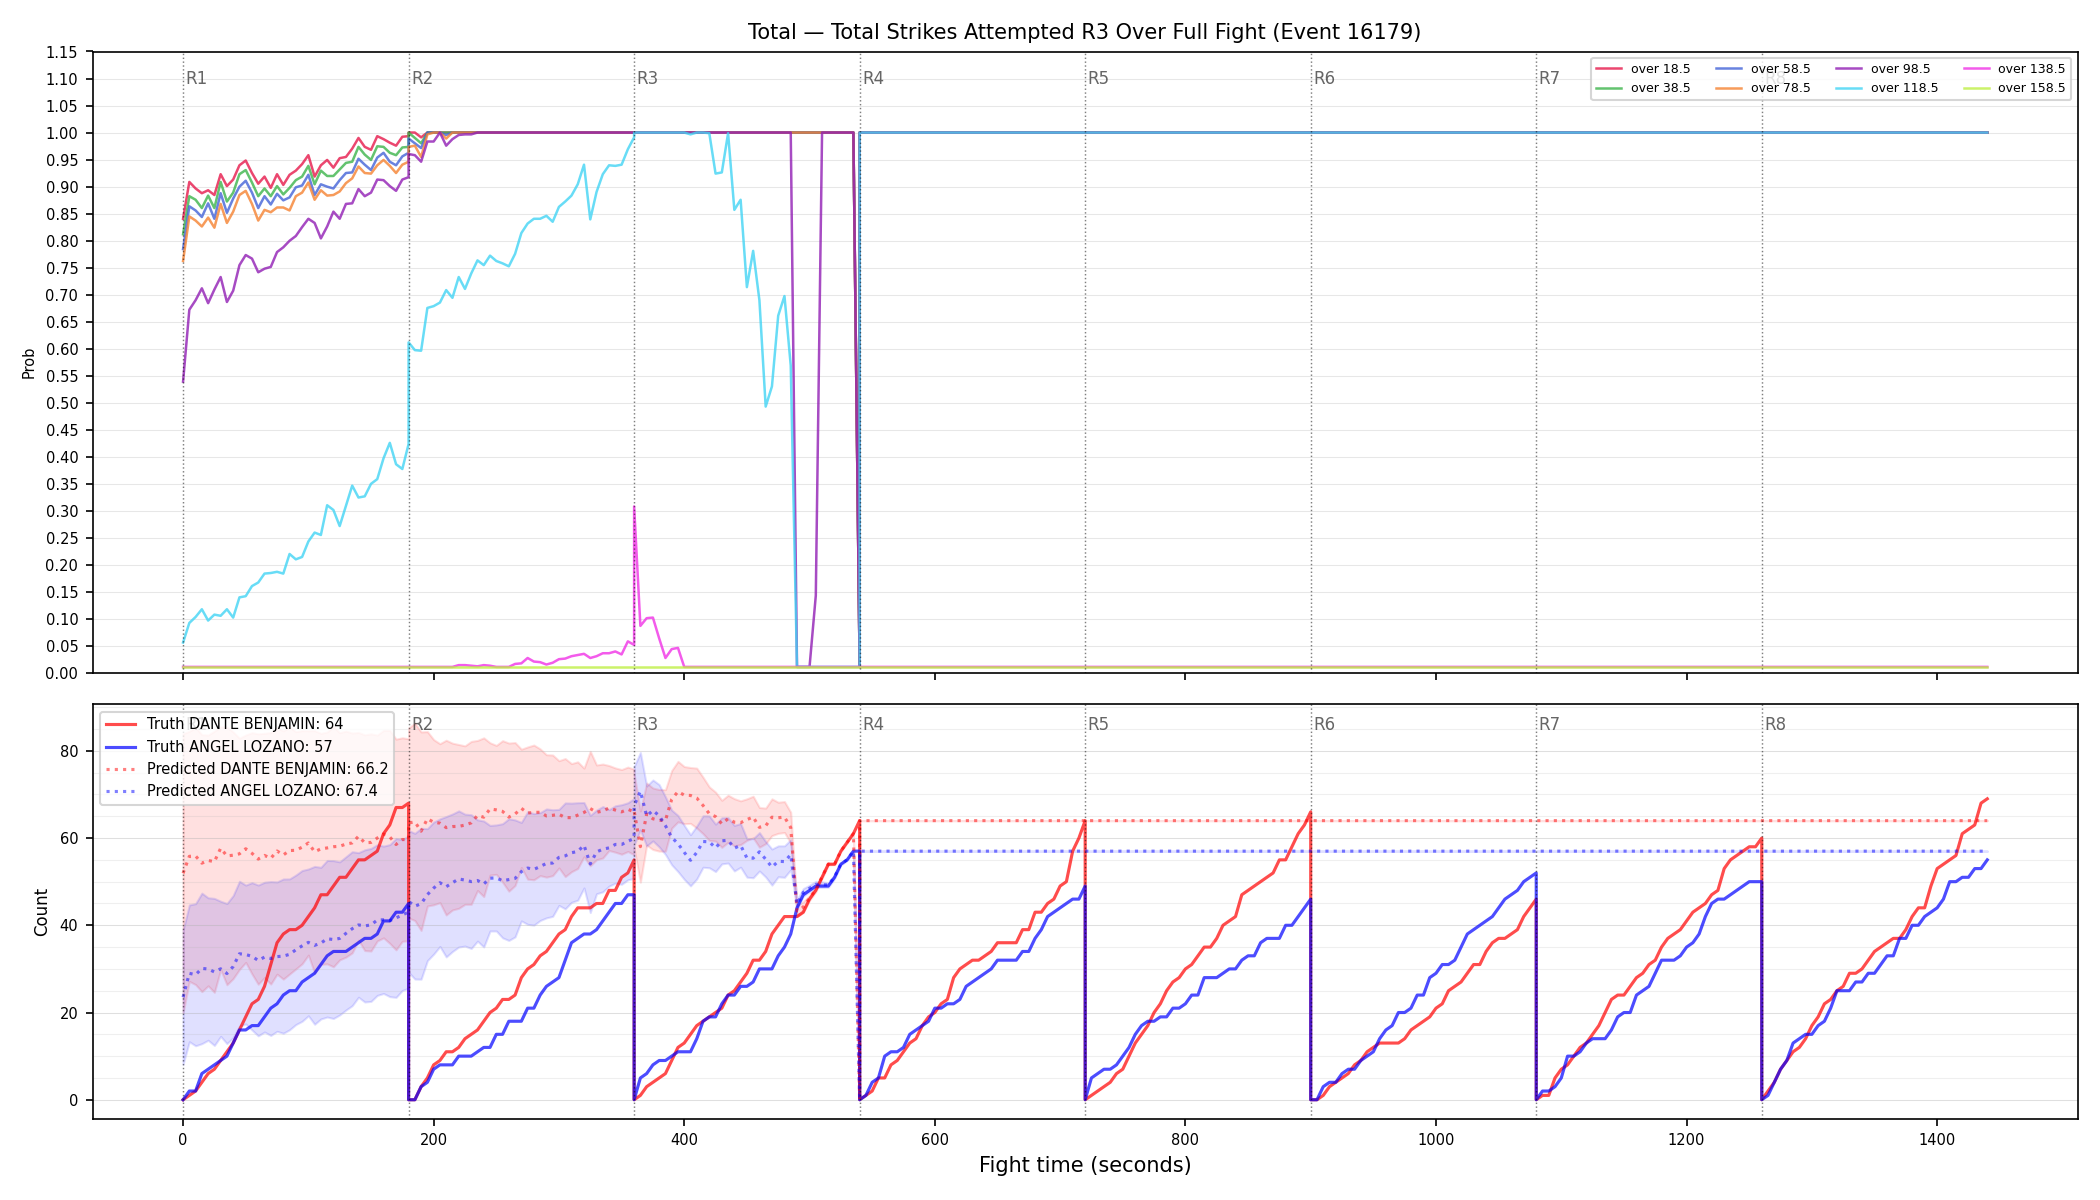2100x1200 pixels.
Task: Click the R3 label in the probability chart
Action: (x=648, y=78)
